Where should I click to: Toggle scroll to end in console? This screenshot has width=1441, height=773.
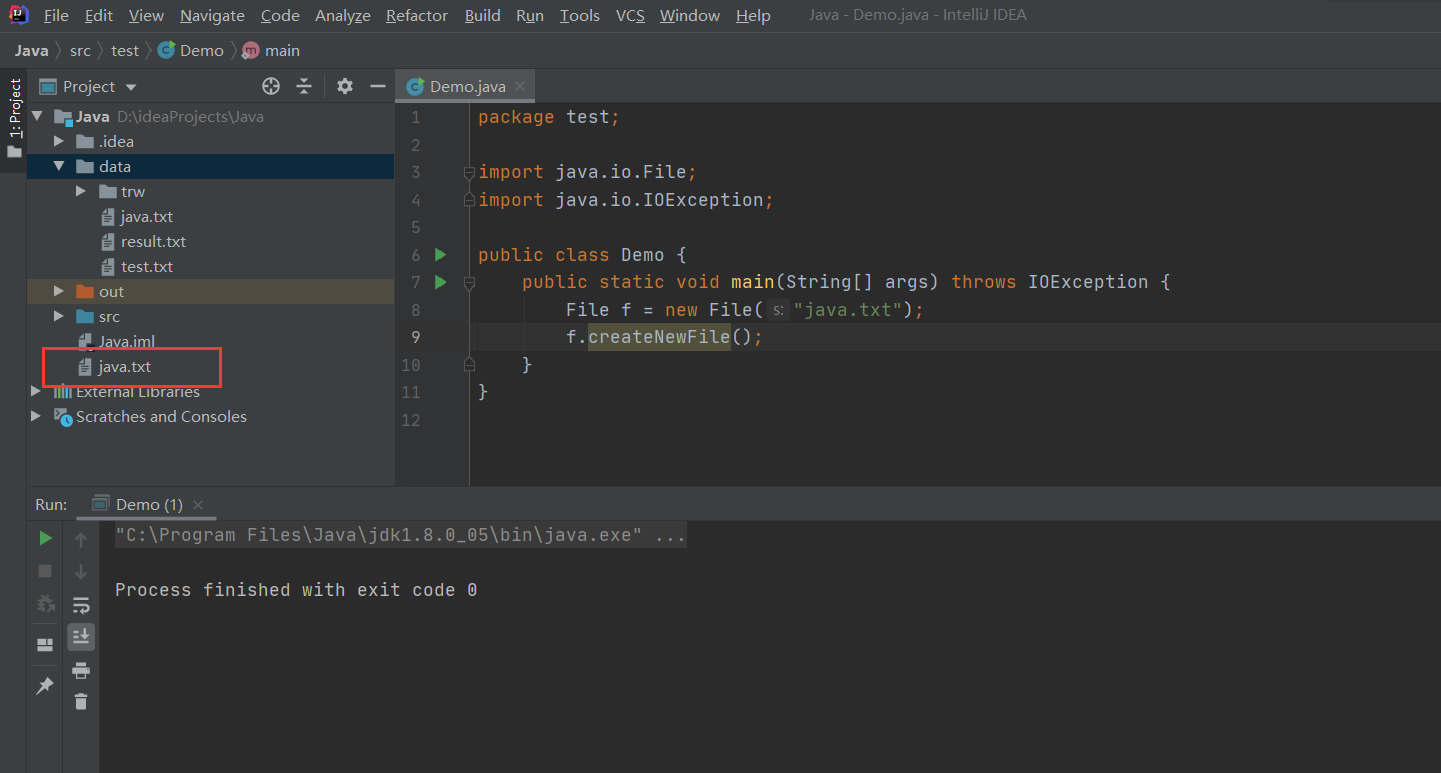click(81, 636)
